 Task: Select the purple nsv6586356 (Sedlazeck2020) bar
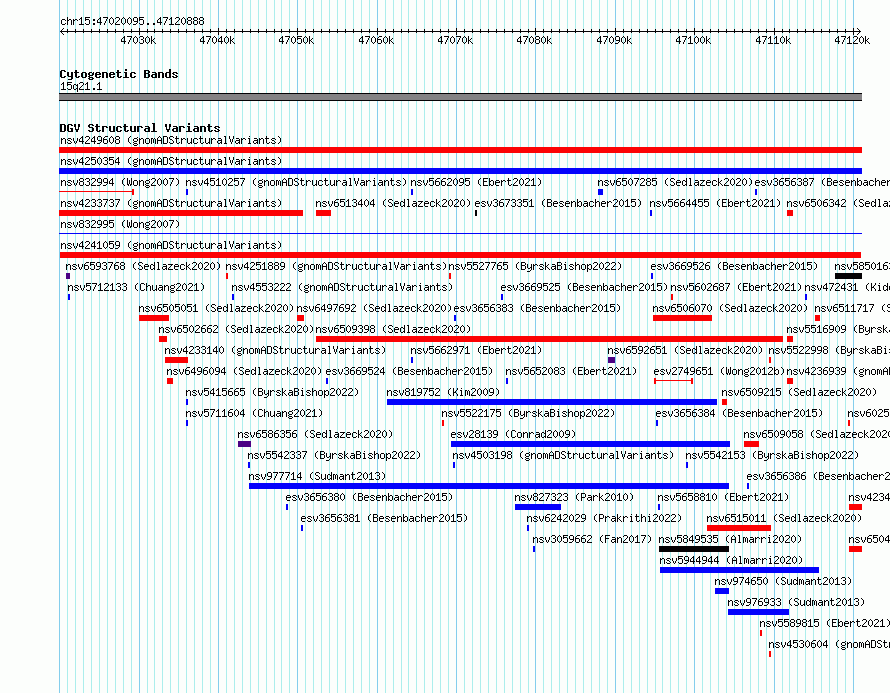click(244, 444)
